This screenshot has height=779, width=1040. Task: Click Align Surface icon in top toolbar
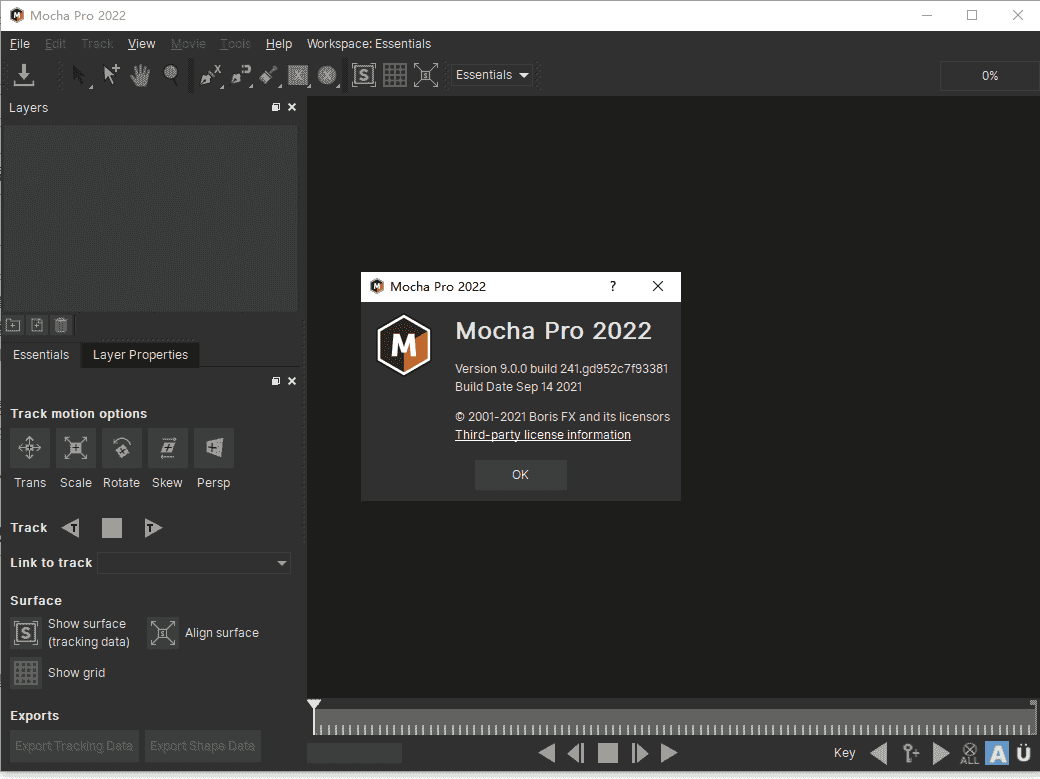pos(426,75)
